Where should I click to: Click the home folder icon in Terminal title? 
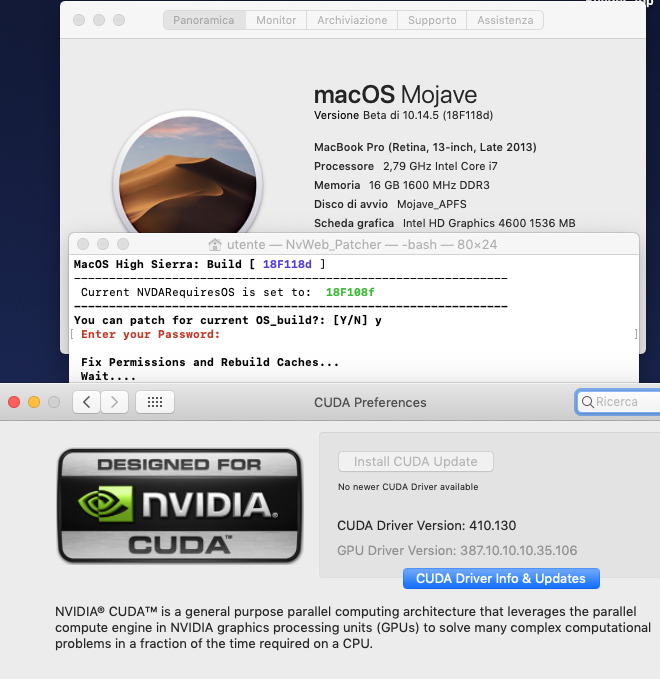(215, 245)
